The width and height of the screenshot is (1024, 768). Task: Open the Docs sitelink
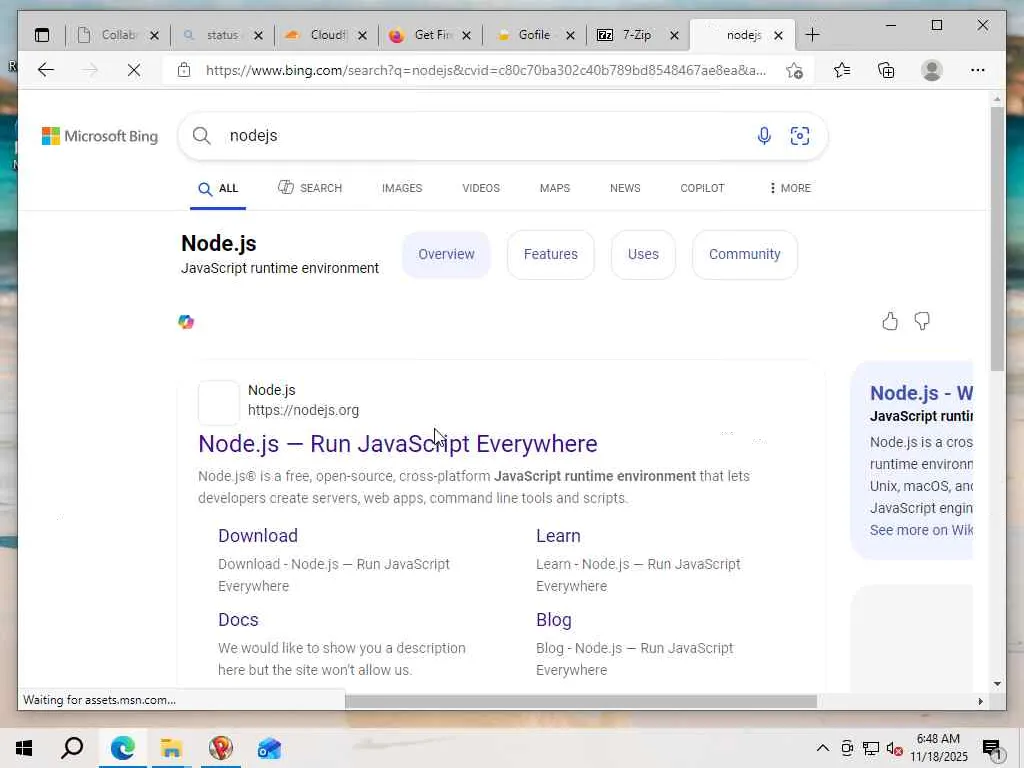238,620
